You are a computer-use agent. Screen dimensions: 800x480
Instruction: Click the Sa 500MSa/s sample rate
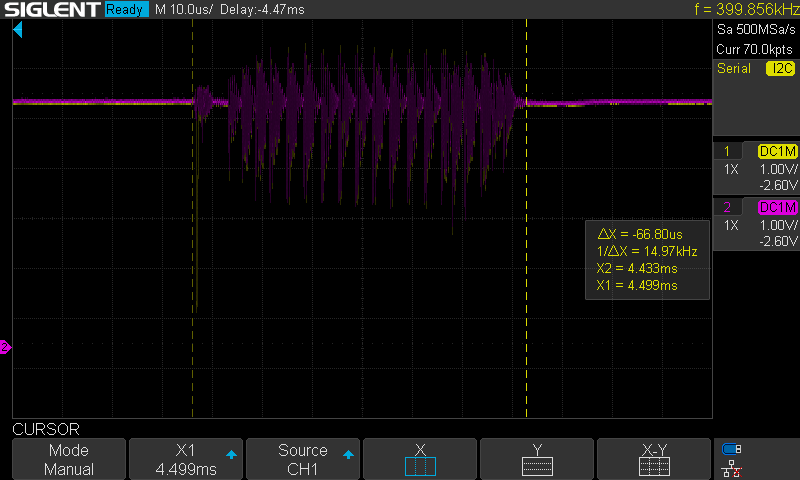pyautogui.click(x=756, y=30)
